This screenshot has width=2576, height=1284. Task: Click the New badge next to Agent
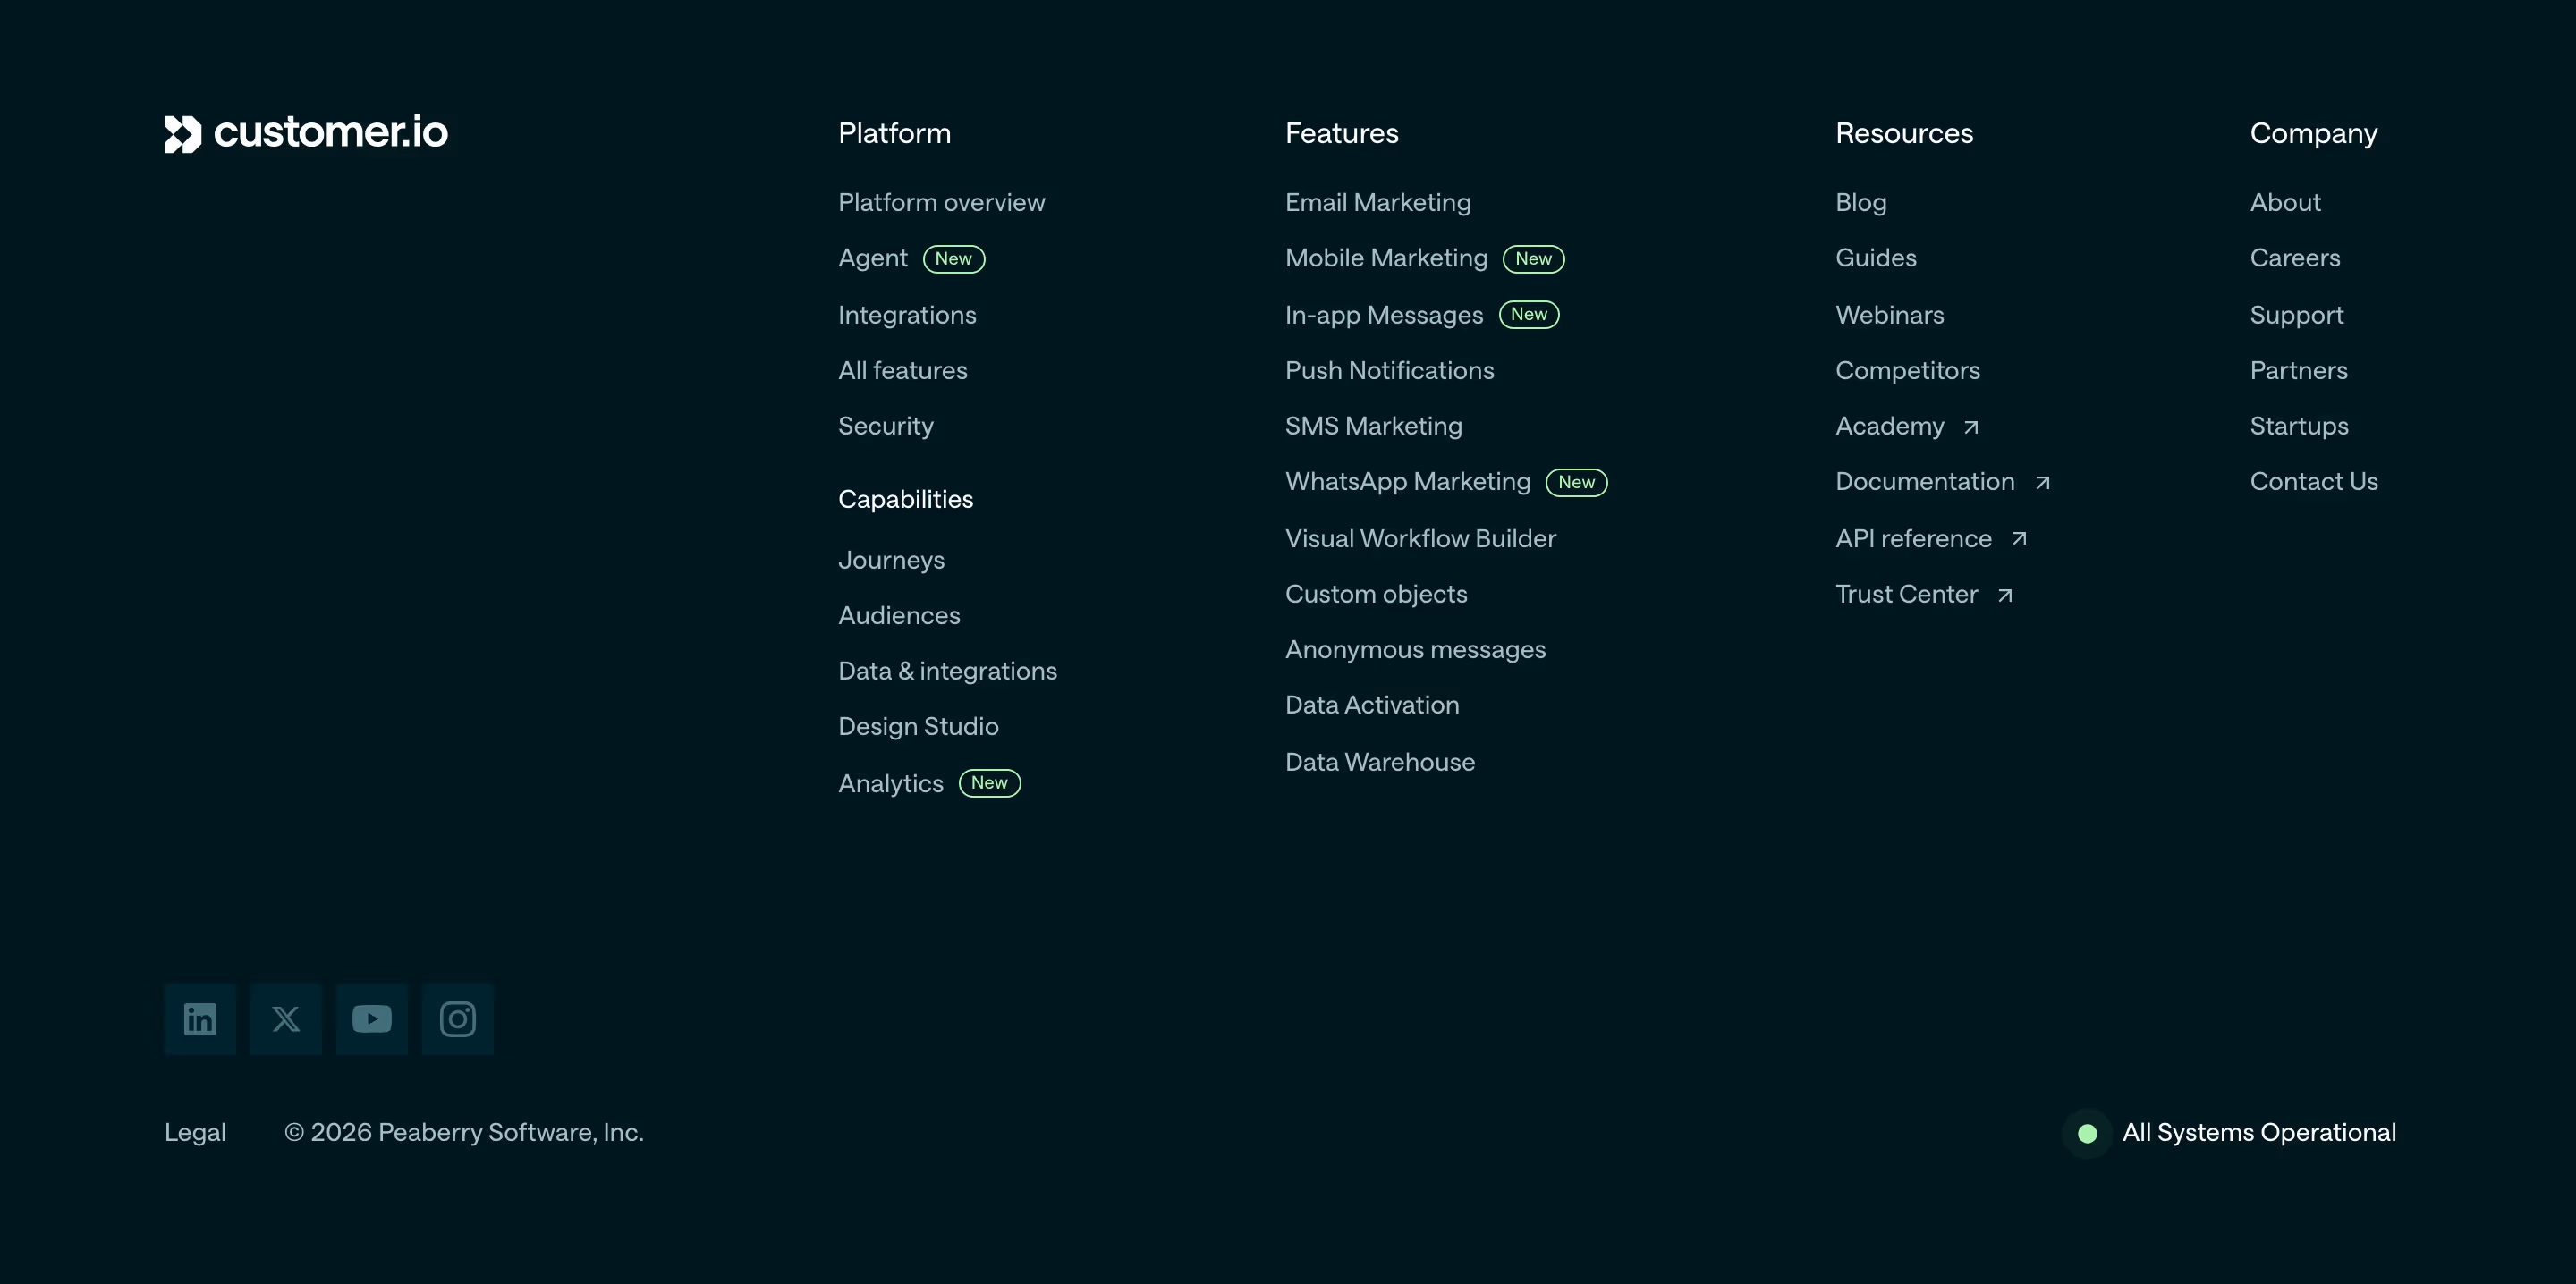point(954,259)
